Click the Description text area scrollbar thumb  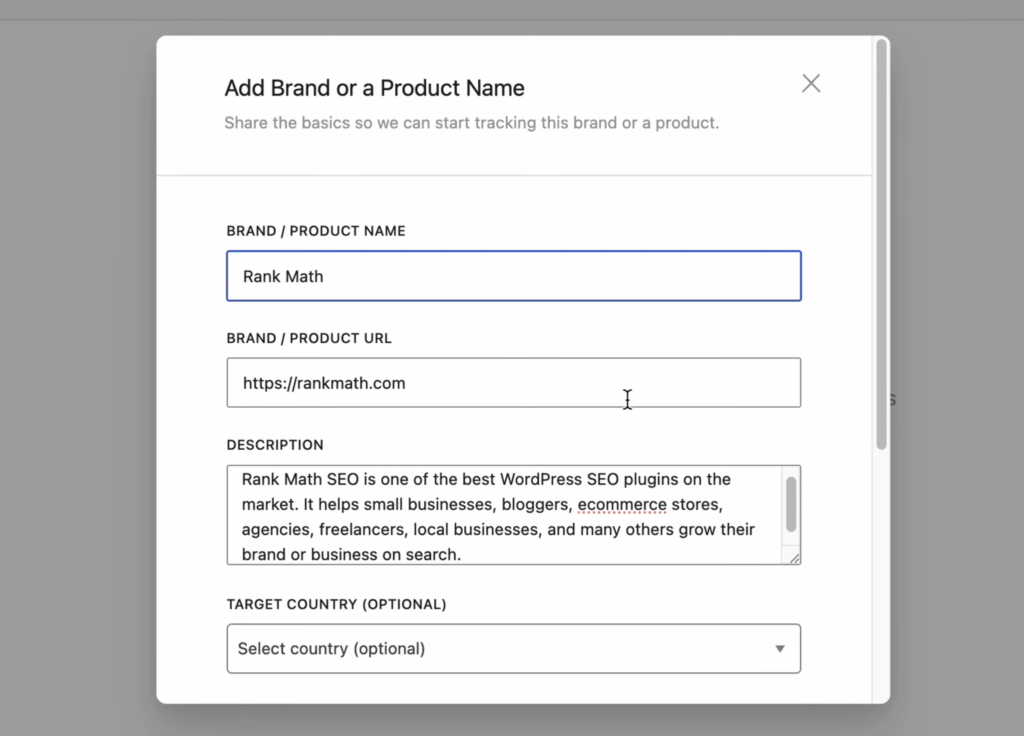(x=791, y=504)
